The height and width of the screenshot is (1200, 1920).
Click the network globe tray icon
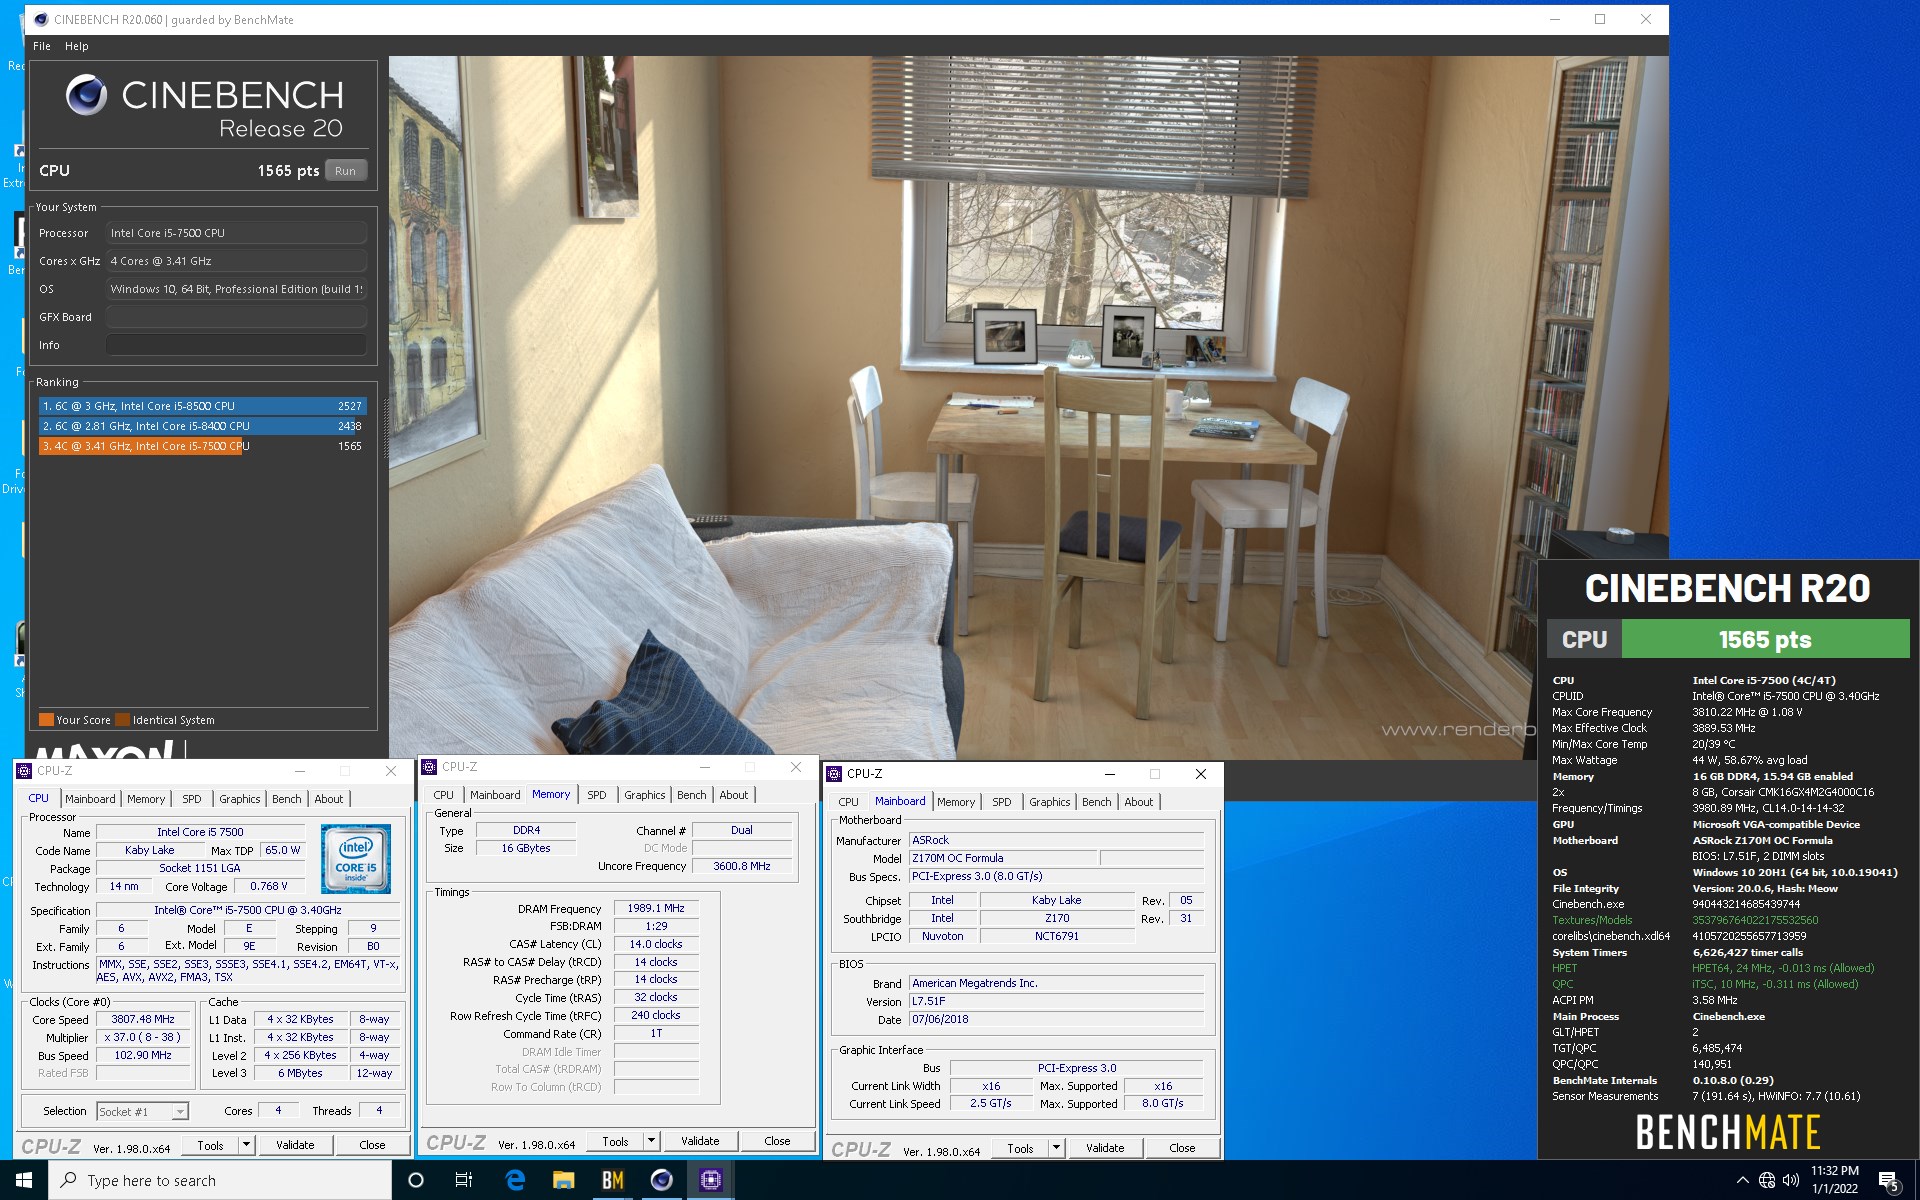1767,1180
